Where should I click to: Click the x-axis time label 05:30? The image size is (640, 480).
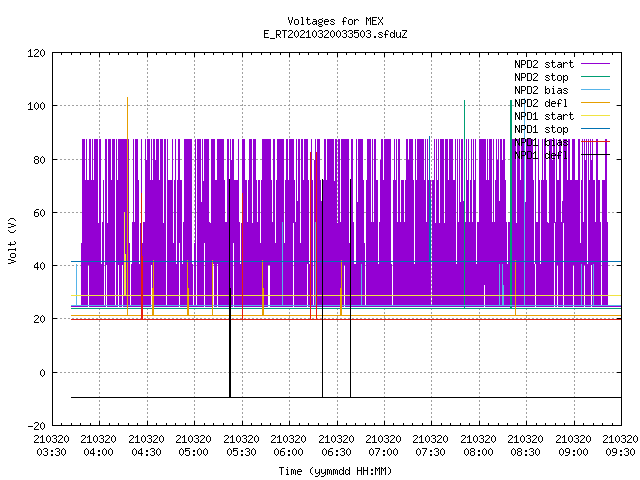pyautogui.click(x=241, y=452)
